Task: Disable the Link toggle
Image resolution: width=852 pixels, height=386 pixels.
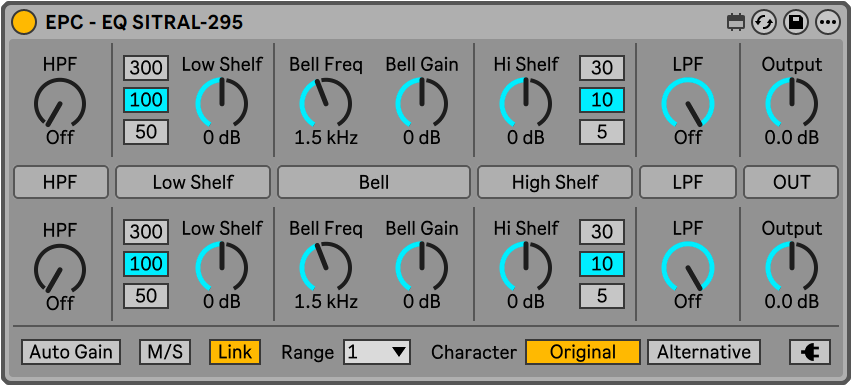Action: 235,352
